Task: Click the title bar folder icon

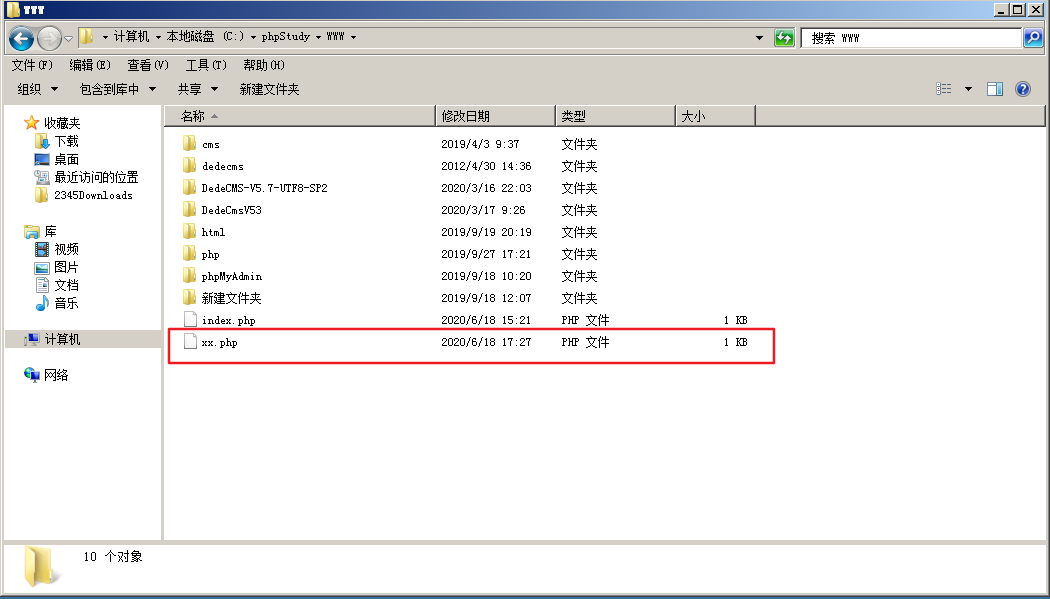Action: point(13,9)
